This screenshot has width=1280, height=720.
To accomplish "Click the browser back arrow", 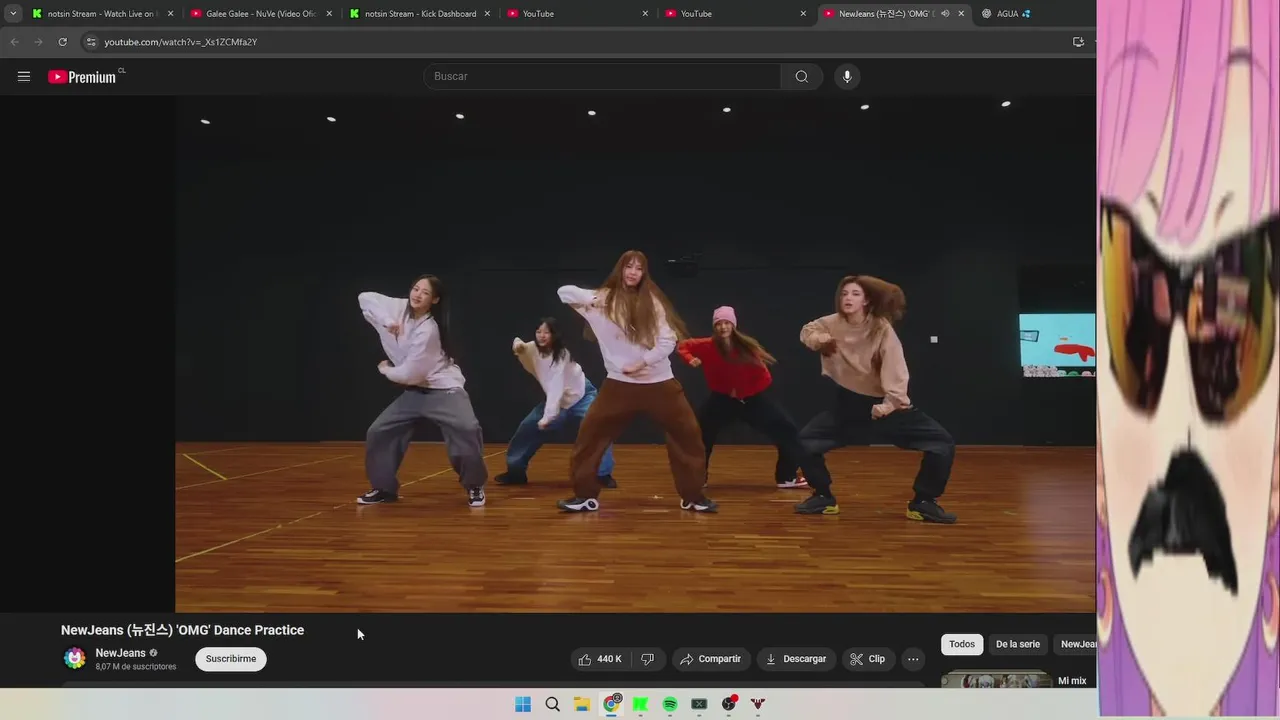I will pos(14,42).
